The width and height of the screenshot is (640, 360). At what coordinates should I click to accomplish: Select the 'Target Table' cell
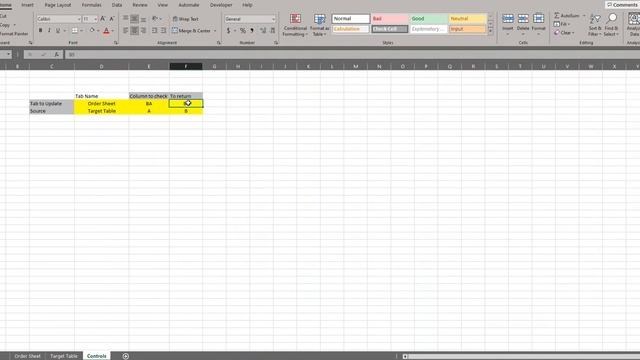click(102, 111)
